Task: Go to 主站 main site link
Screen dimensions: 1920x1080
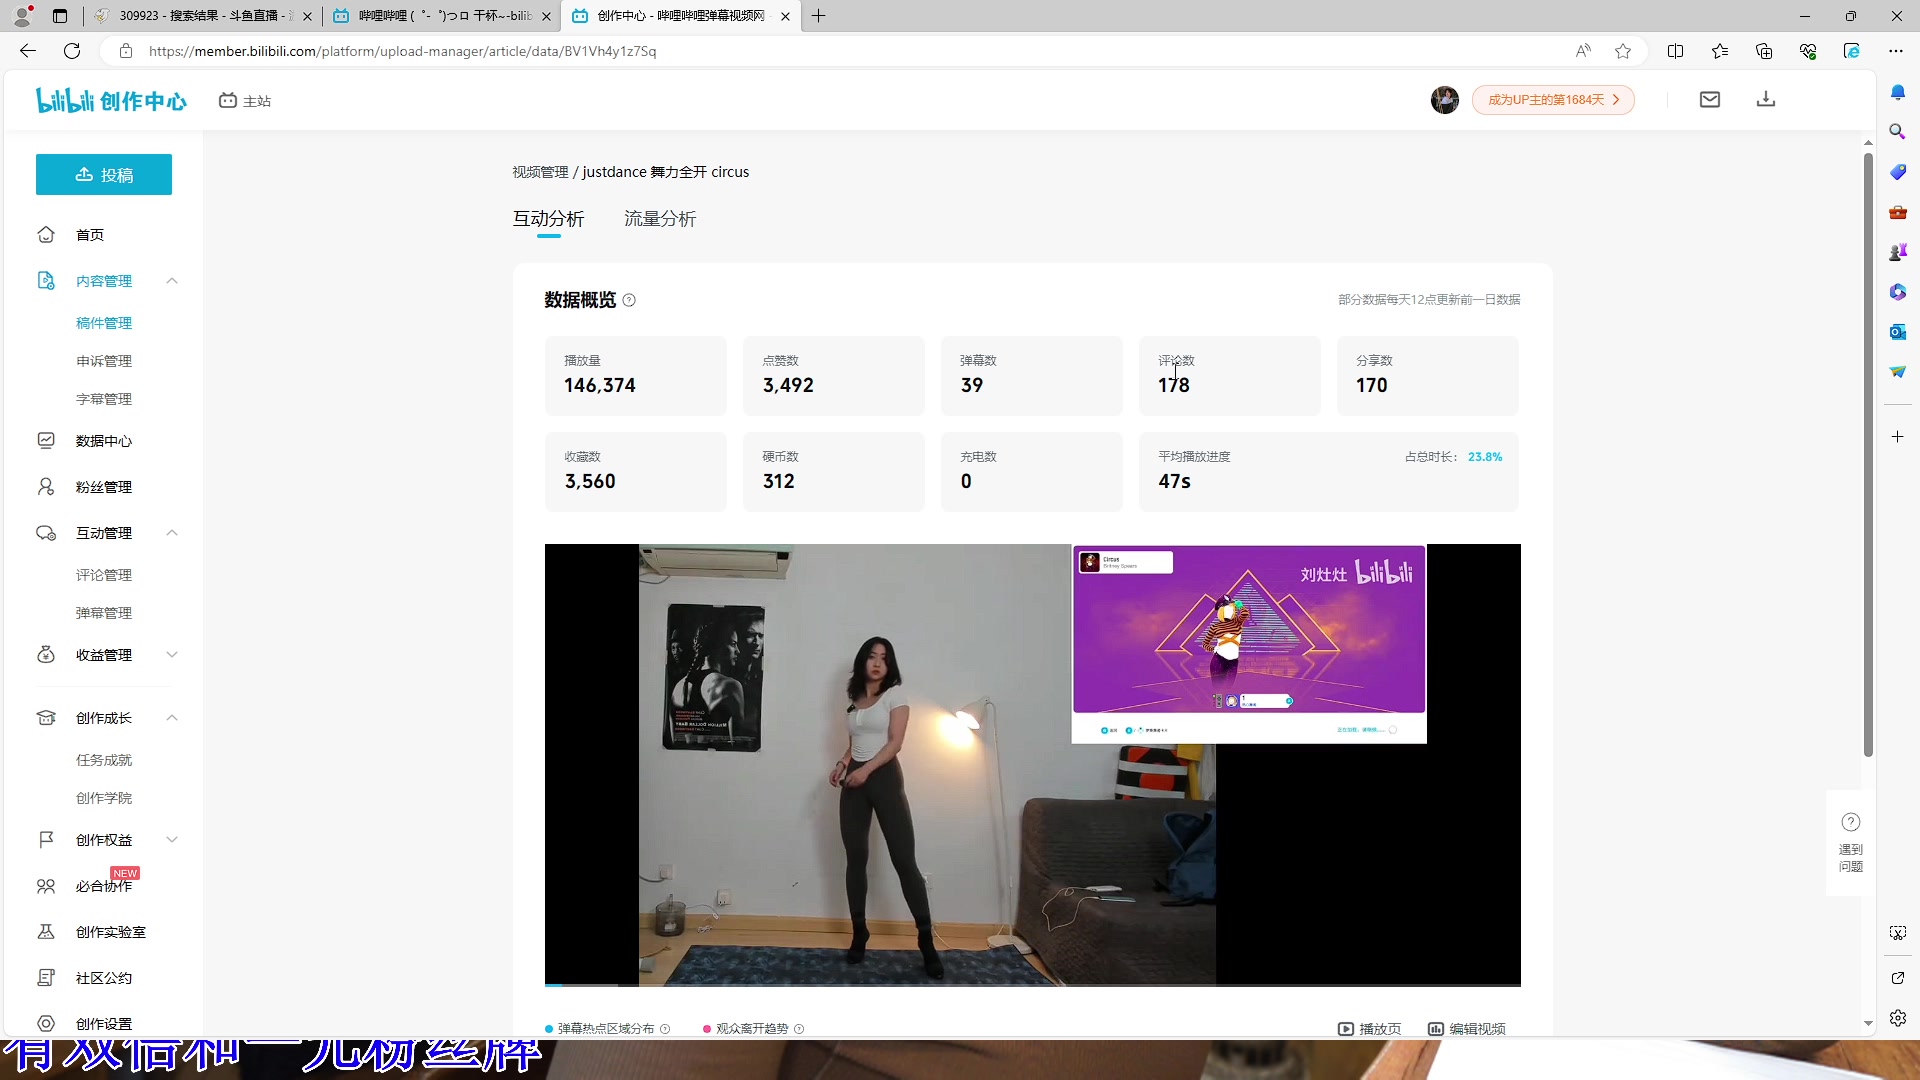Action: [245, 101]
